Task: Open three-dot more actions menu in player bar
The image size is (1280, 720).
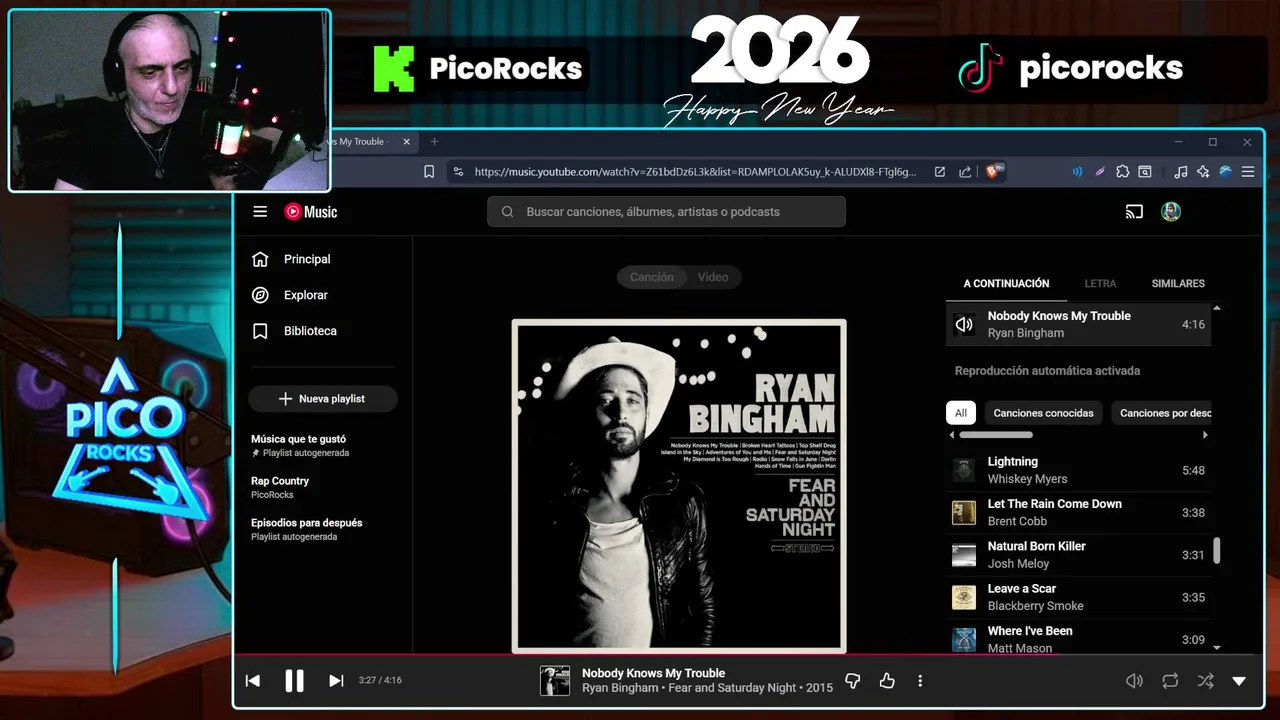Action: click(920, 681)
